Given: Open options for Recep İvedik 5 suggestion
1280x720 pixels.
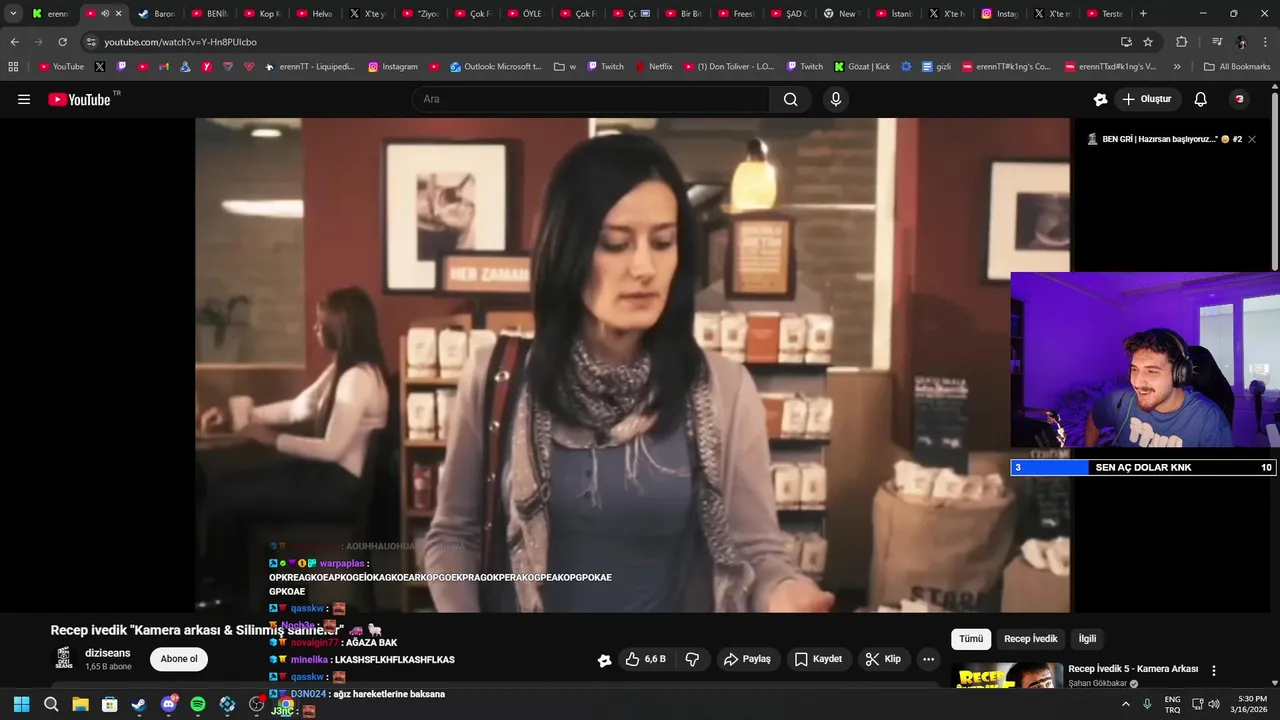Looking at the screenshot, I should coord(1214,671).
